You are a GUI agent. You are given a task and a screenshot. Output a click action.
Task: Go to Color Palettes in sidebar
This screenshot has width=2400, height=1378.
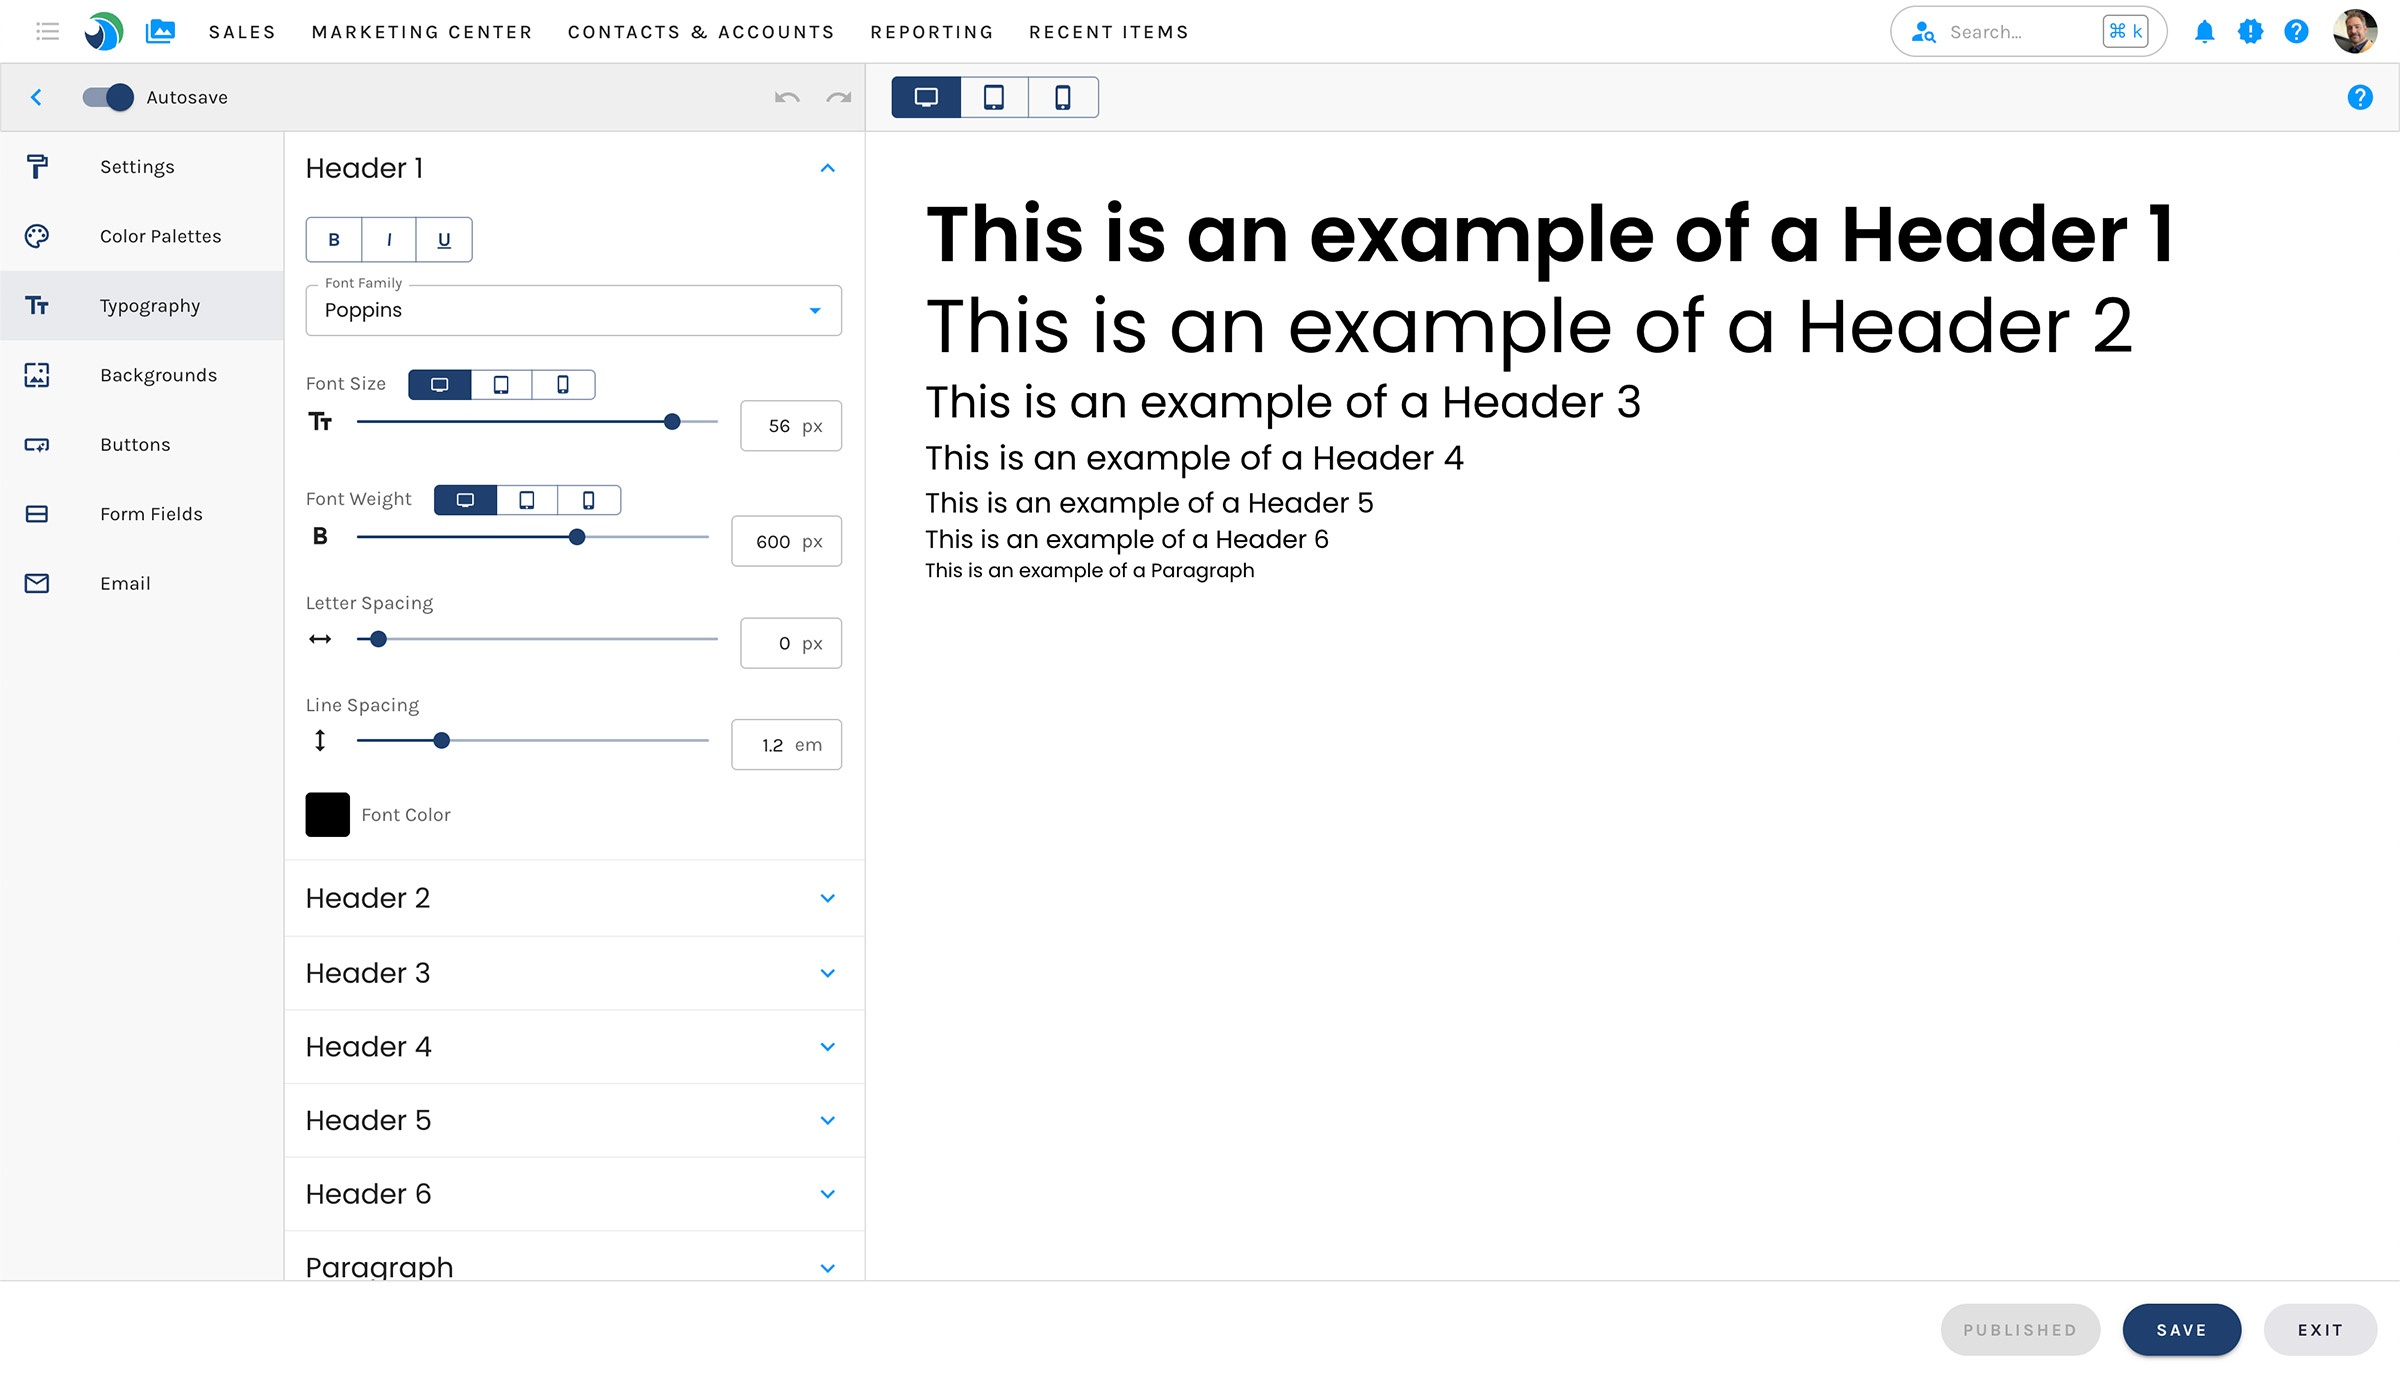(x=160, y=236)
